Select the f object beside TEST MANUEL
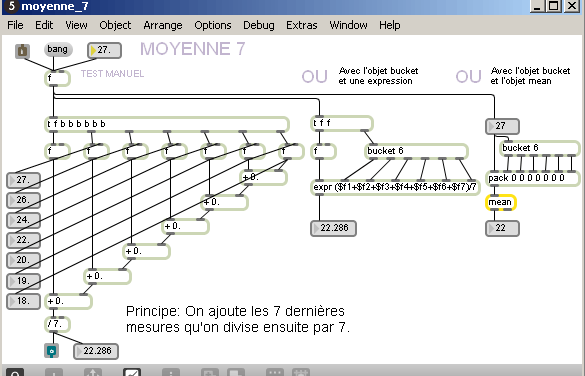 (57, 78)
